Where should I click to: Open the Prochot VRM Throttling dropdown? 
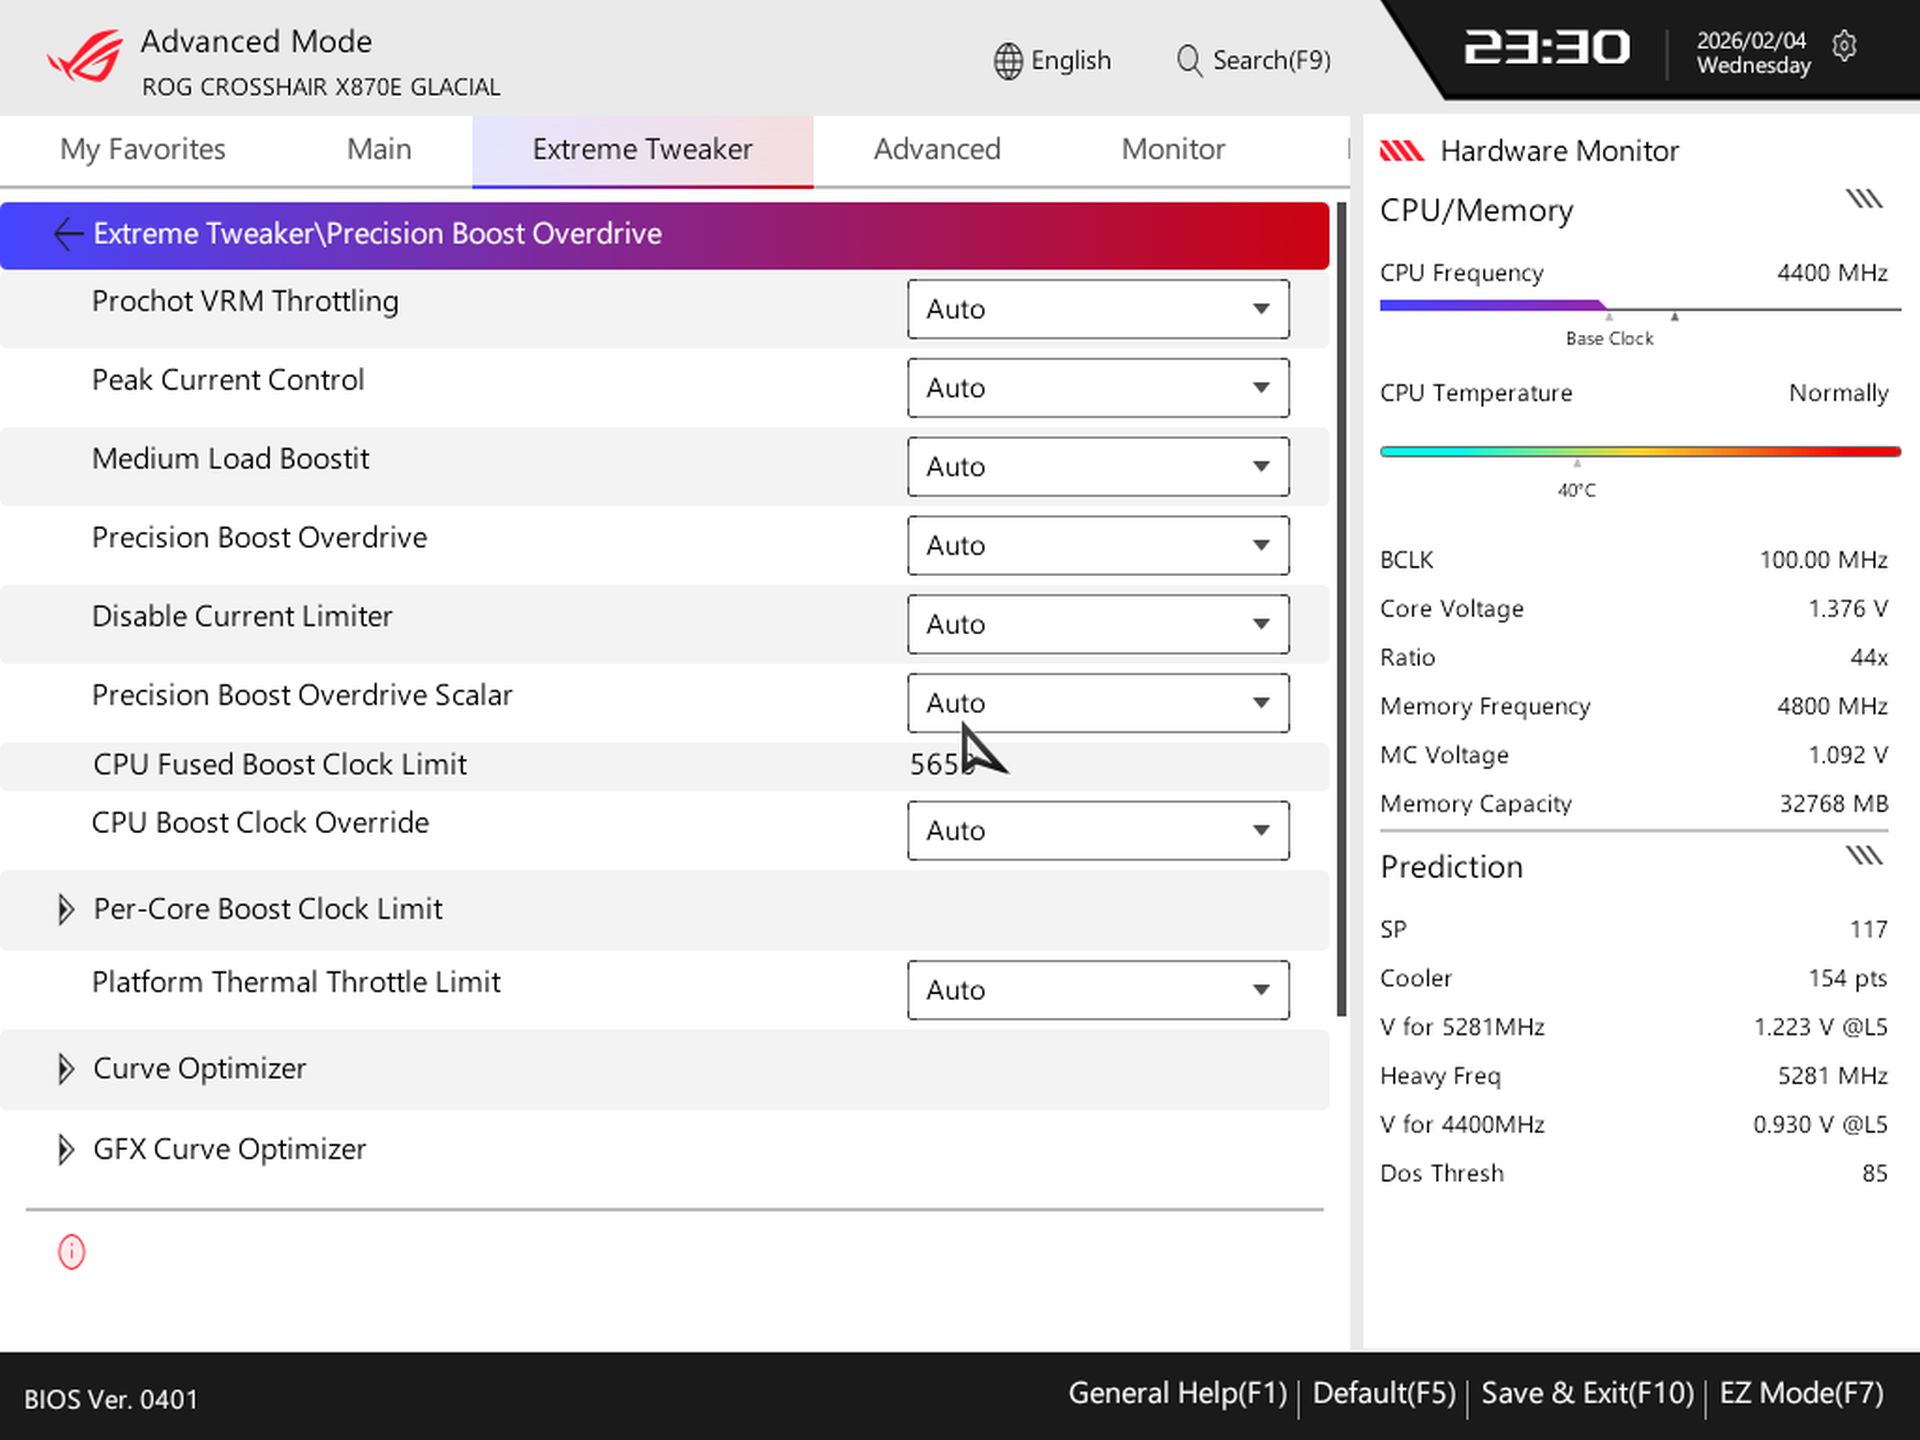(x=1097, y=309)
